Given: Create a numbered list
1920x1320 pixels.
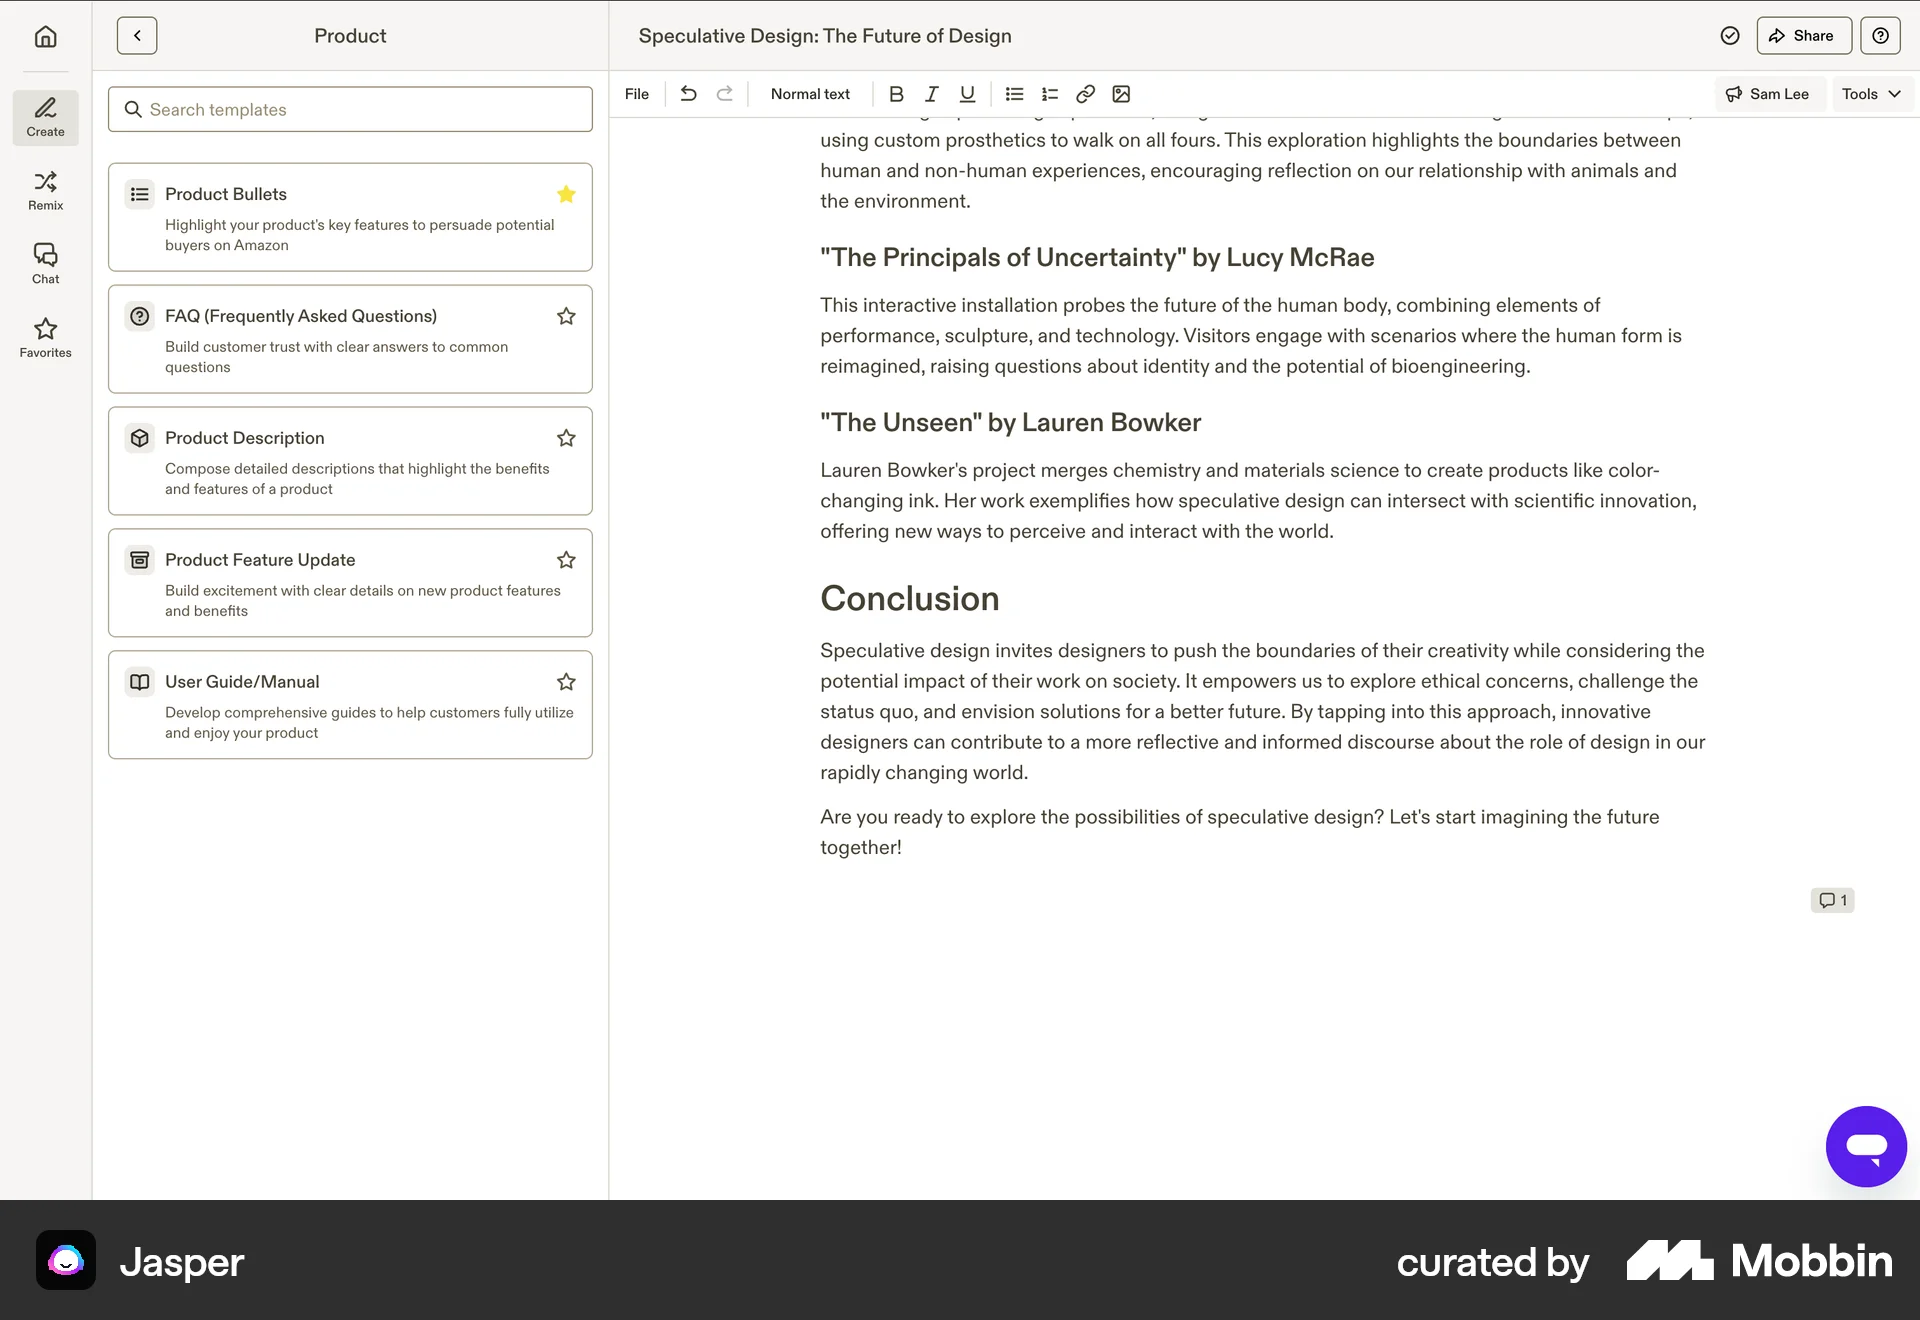Looking at the screenshot, I should [x=1049, y=94].
